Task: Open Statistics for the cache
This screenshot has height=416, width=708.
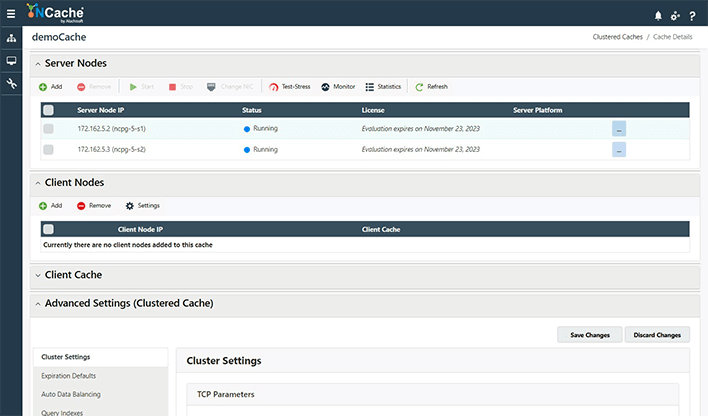Action: click(383, 87)
